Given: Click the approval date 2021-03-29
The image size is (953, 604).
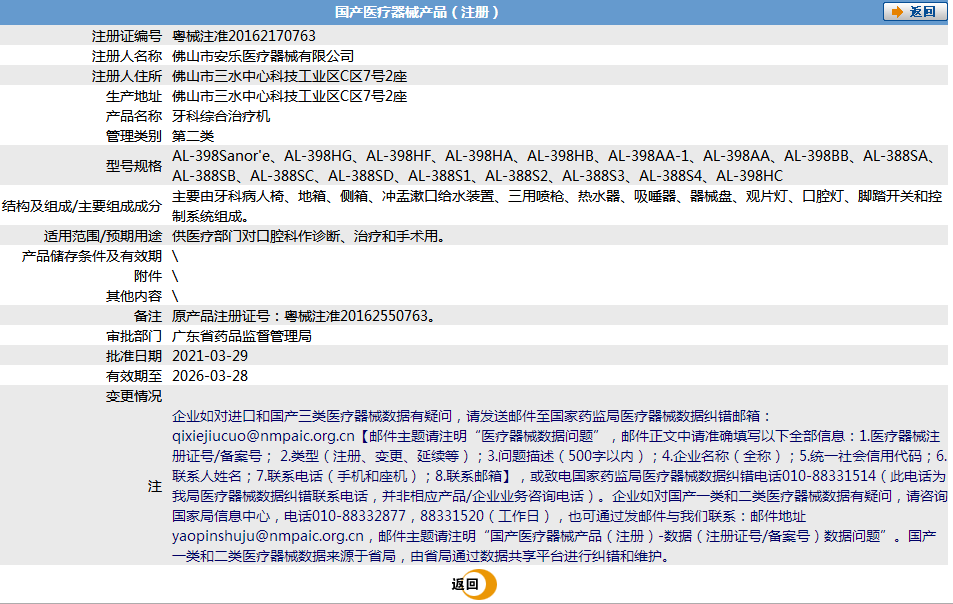Looking at the screenshot, I should [x=210, y=356].
